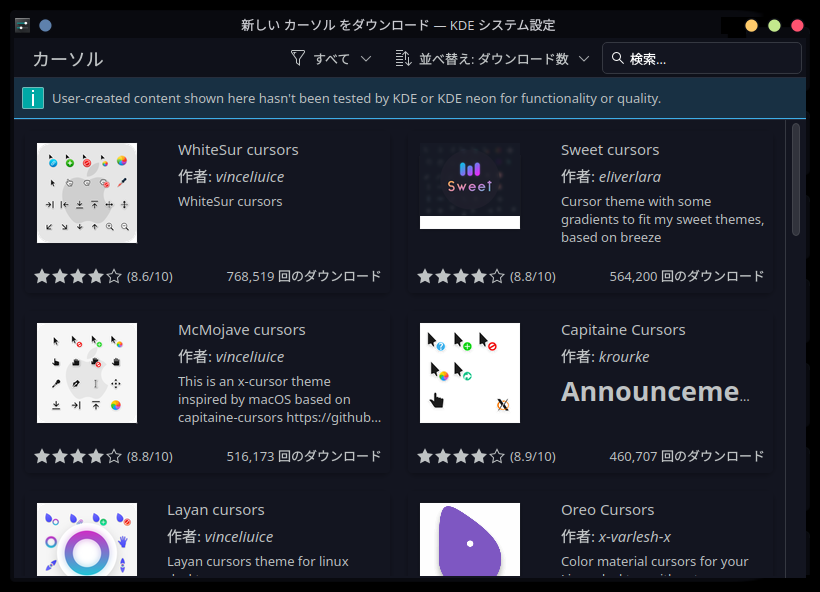The height and width of the screenshot is (592, 820).
Task: Select the Capitaine Cursors title
Action: [x=623, y=330]
